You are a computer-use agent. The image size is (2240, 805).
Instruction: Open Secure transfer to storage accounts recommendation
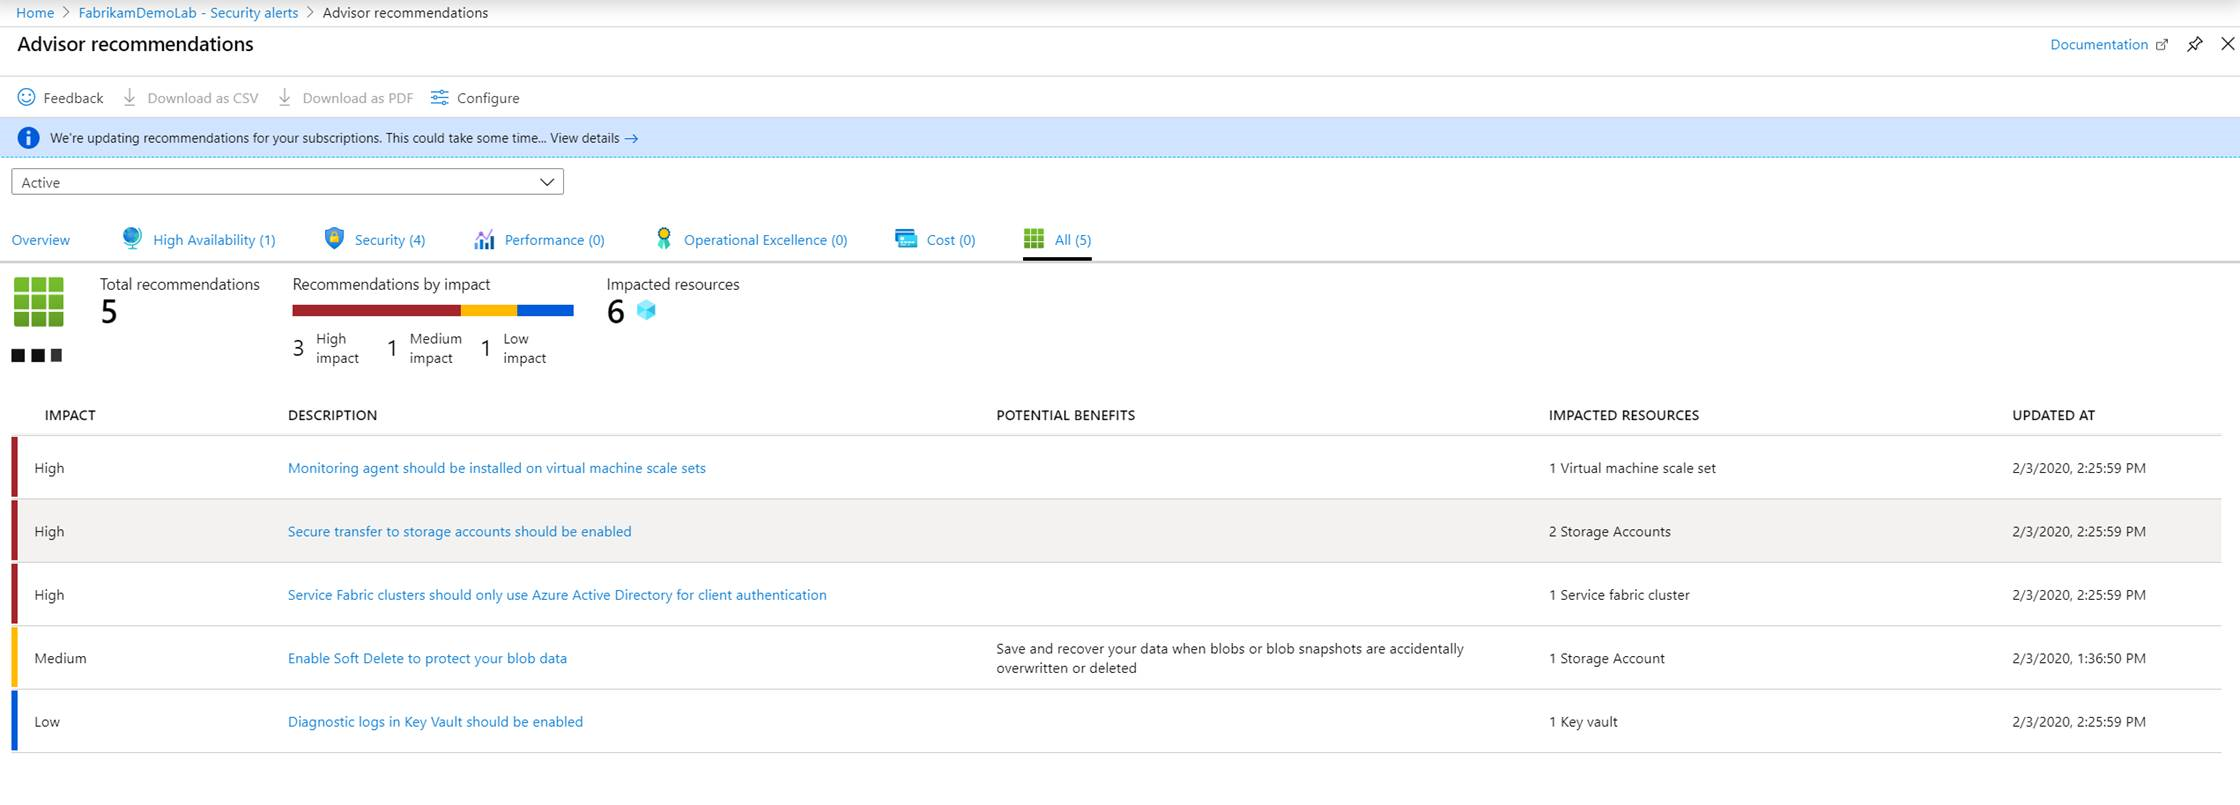coord(460,531)
